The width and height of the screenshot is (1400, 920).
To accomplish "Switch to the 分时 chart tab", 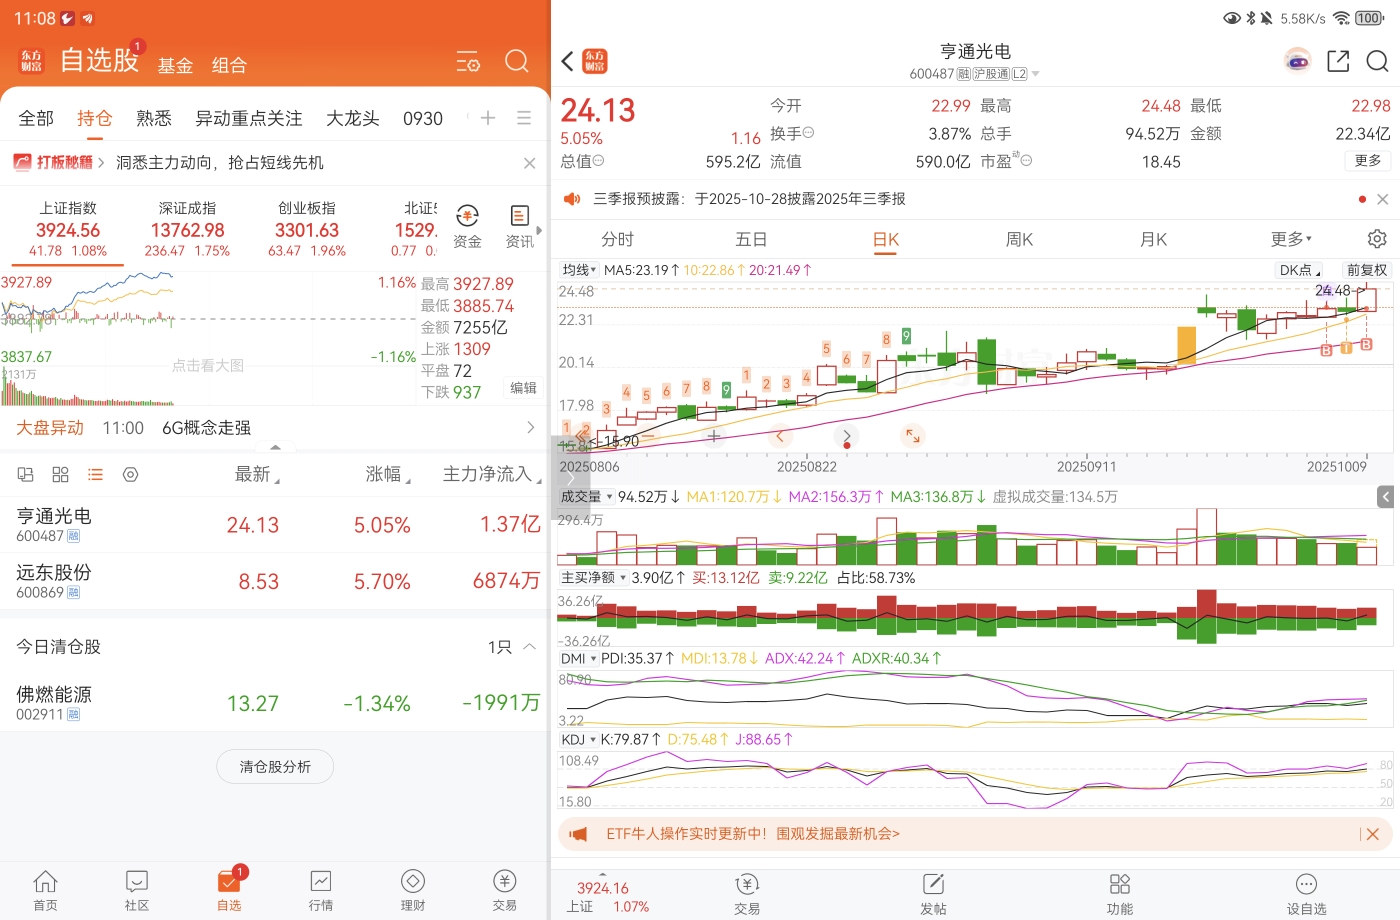I will pos(617,239).
